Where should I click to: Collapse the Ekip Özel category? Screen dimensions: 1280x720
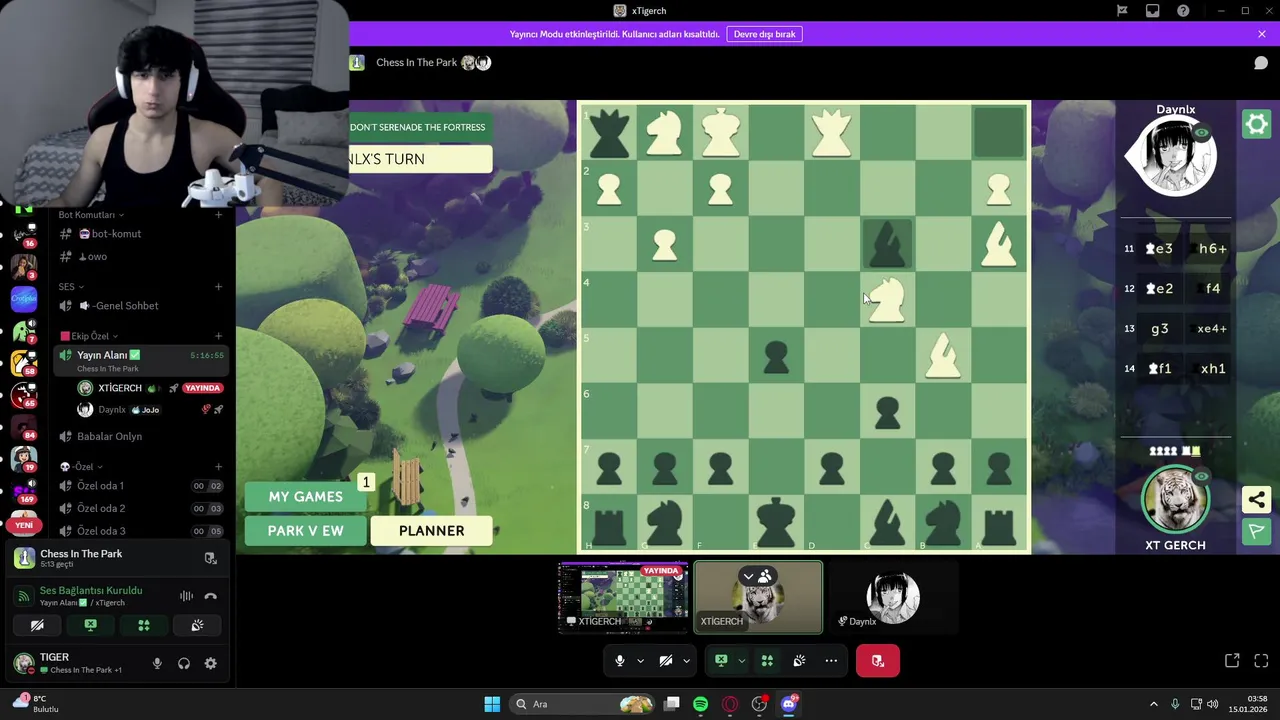89,336
